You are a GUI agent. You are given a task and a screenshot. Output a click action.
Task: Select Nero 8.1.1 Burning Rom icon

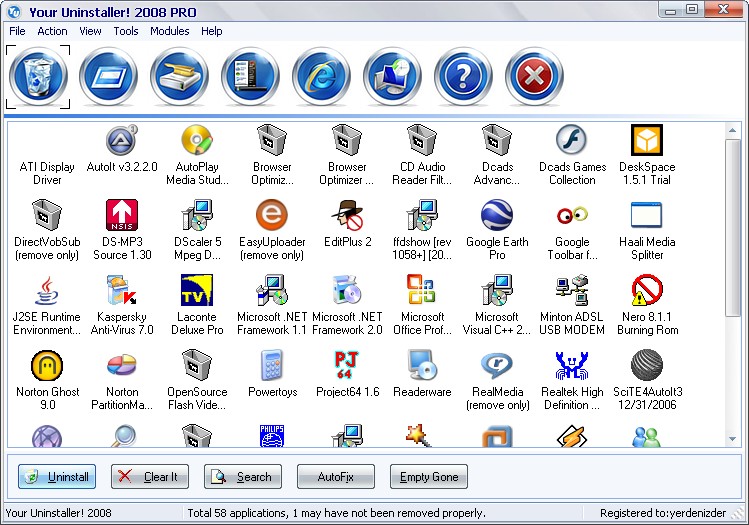coord(647,290)
